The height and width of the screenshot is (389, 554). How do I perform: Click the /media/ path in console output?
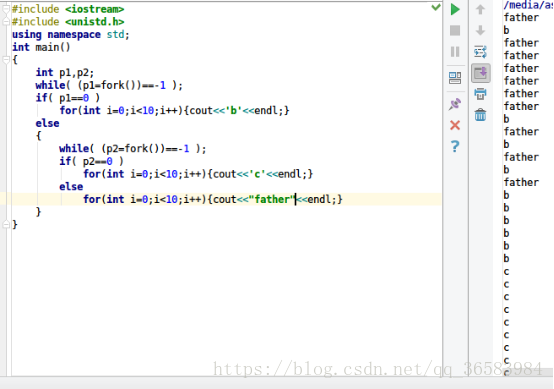point(528,5)
